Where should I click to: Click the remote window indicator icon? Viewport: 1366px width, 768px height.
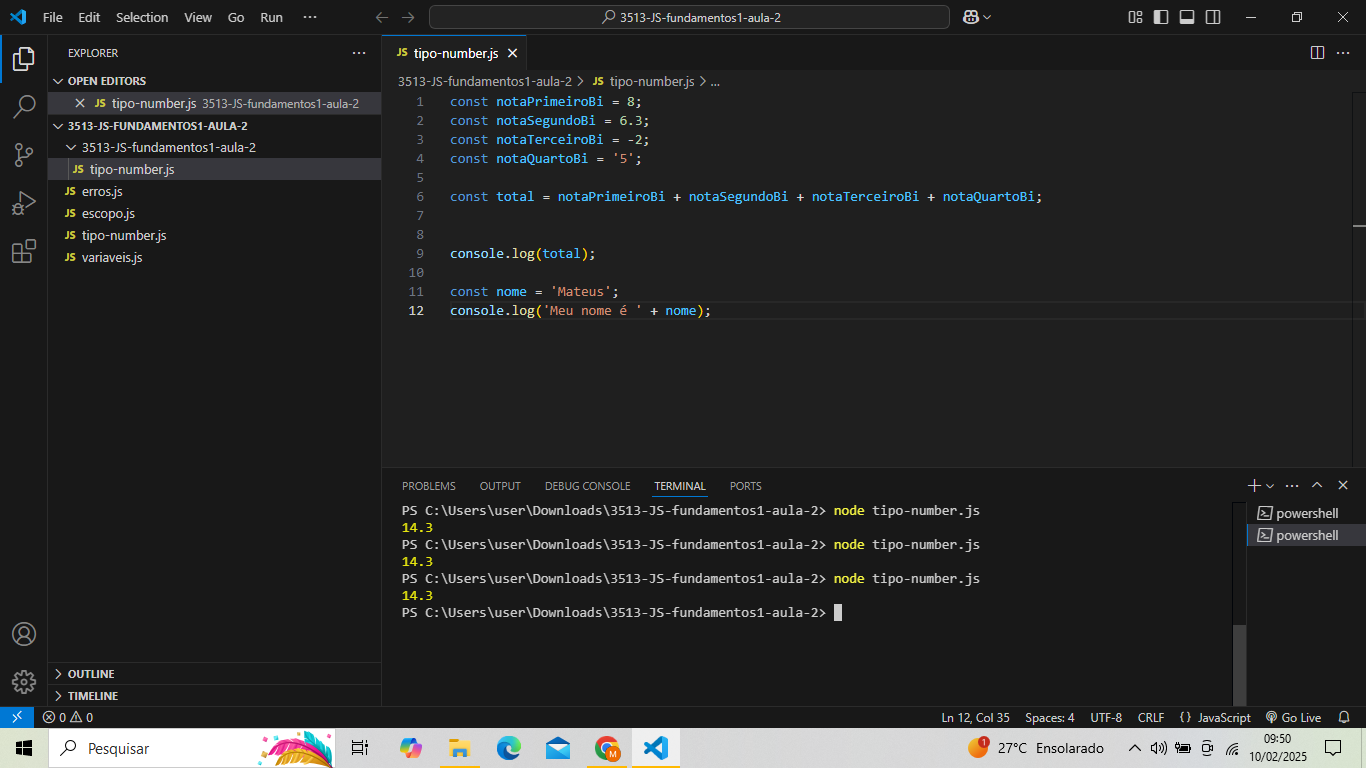tap(17, 717)
